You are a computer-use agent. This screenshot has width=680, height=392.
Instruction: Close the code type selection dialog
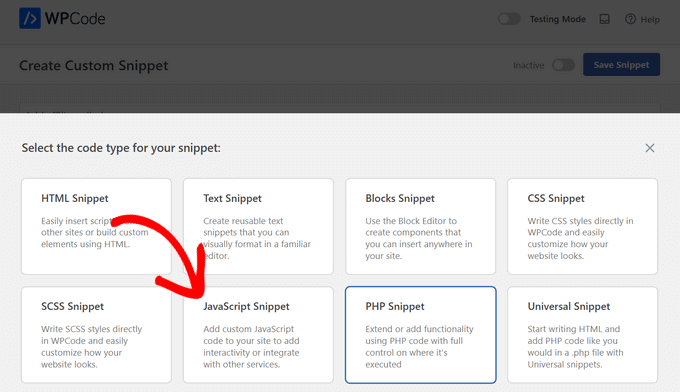[x=650, y=148]
